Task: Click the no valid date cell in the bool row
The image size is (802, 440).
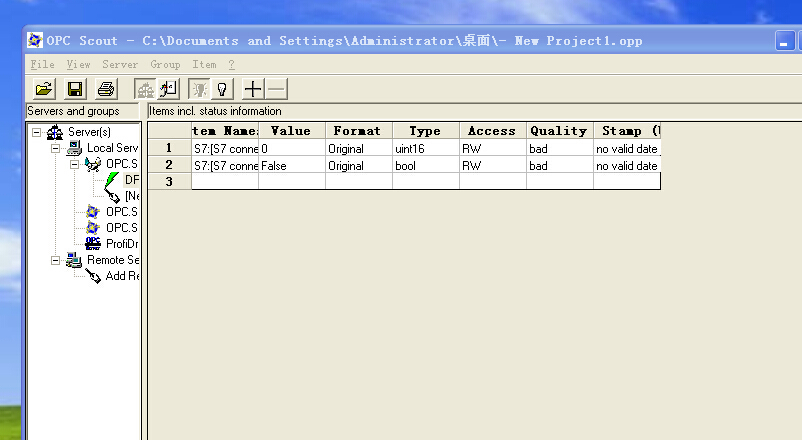Action: coord(627,165)
